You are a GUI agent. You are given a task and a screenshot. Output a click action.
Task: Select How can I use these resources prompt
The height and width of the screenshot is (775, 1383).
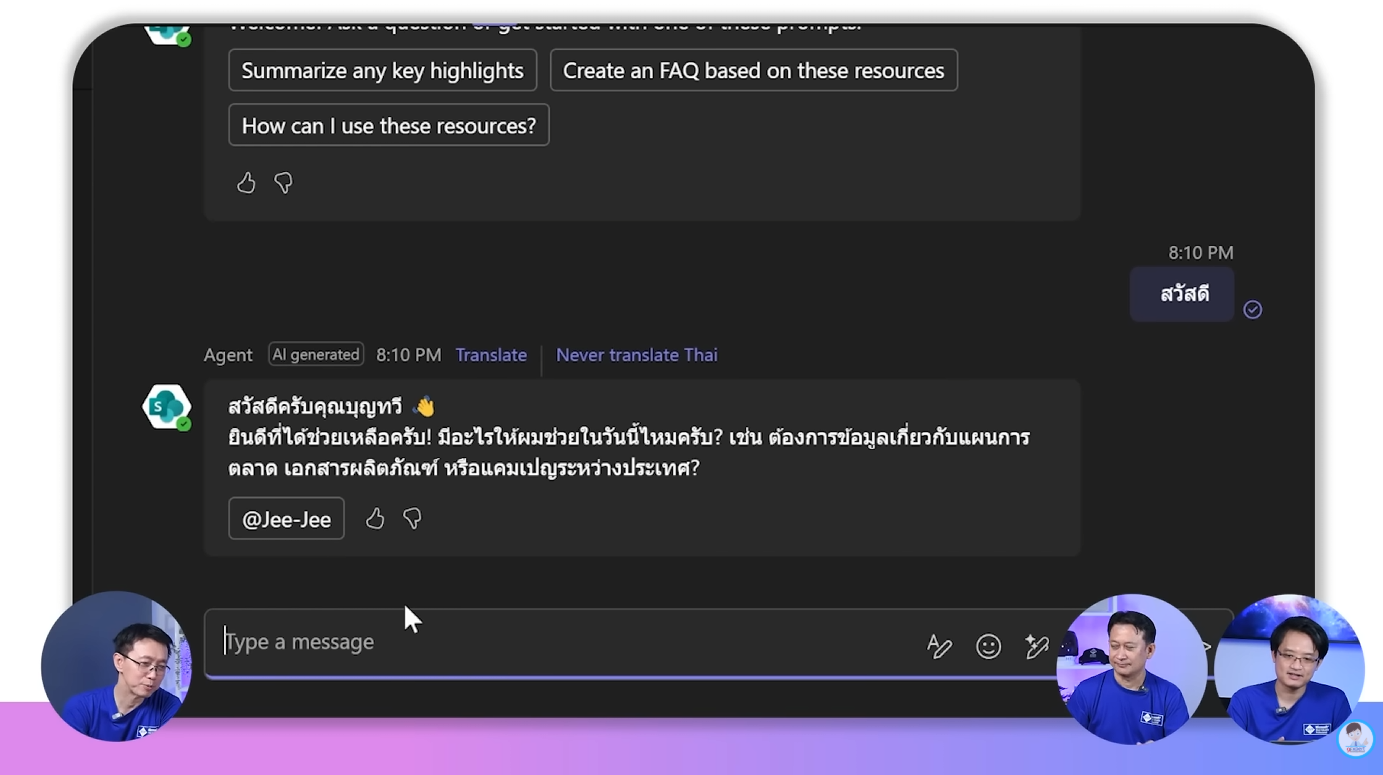pyautogui.click(x=388, y=124)
